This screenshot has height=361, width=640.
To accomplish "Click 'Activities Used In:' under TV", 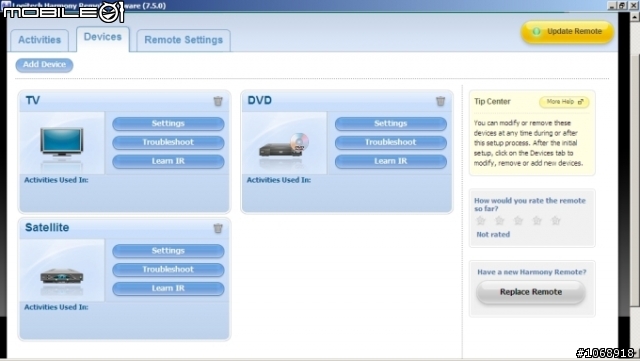I will [56, 180].
